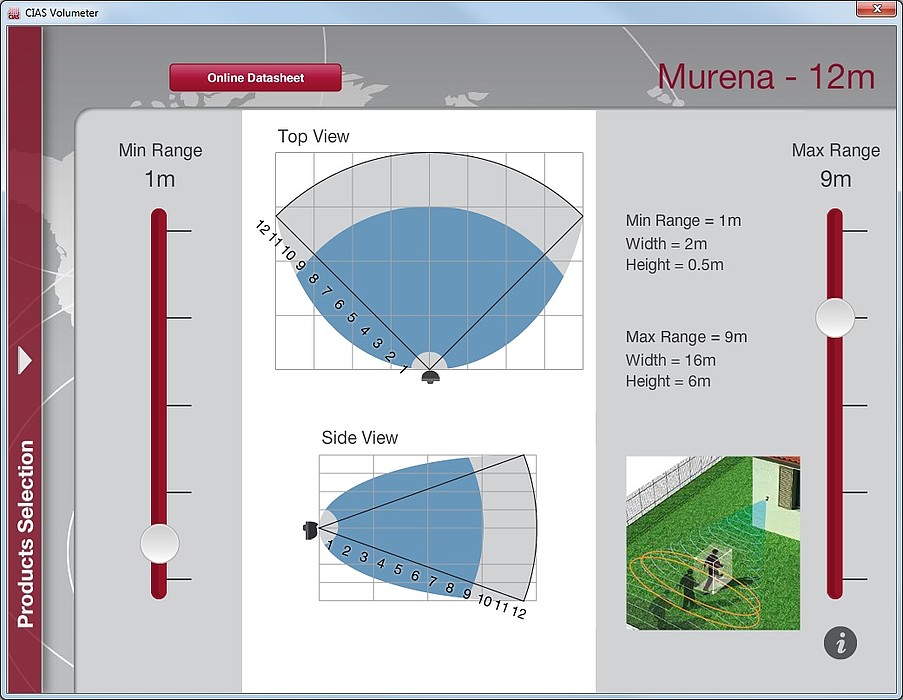Click the 'Min Range = 1m' text
Screen dimensions: 903x700
coord(684,220)
